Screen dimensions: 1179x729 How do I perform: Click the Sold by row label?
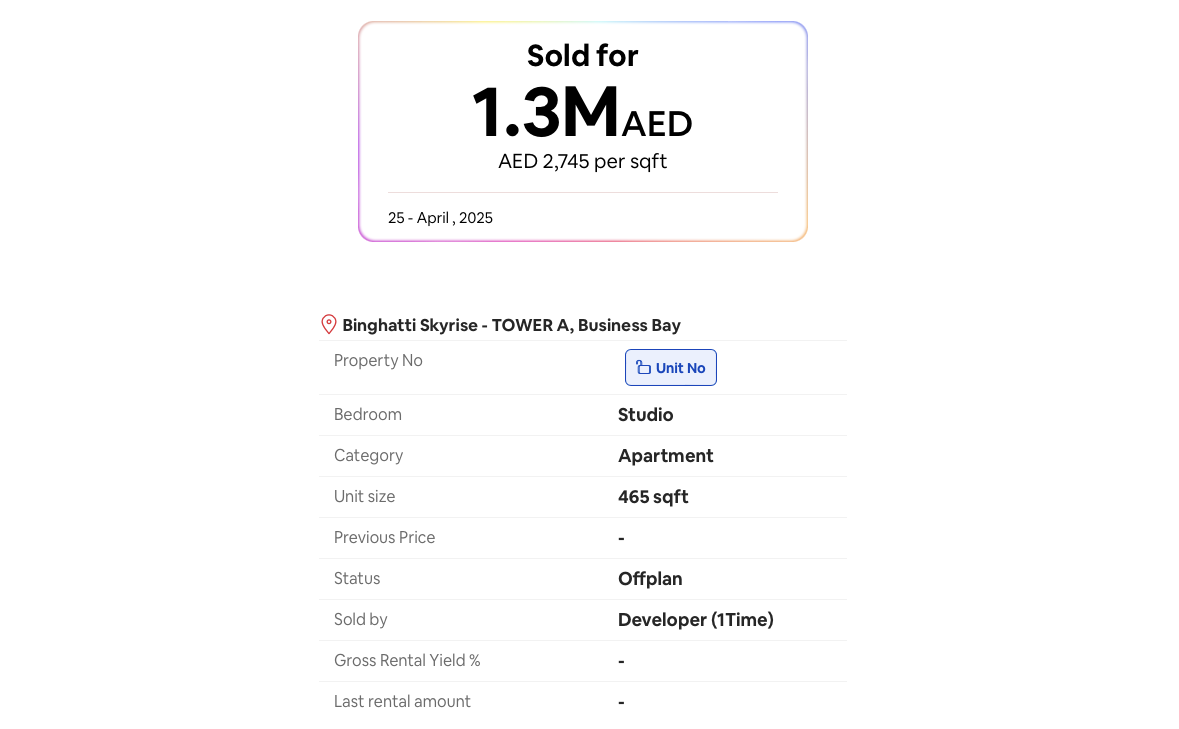[360, 620]
